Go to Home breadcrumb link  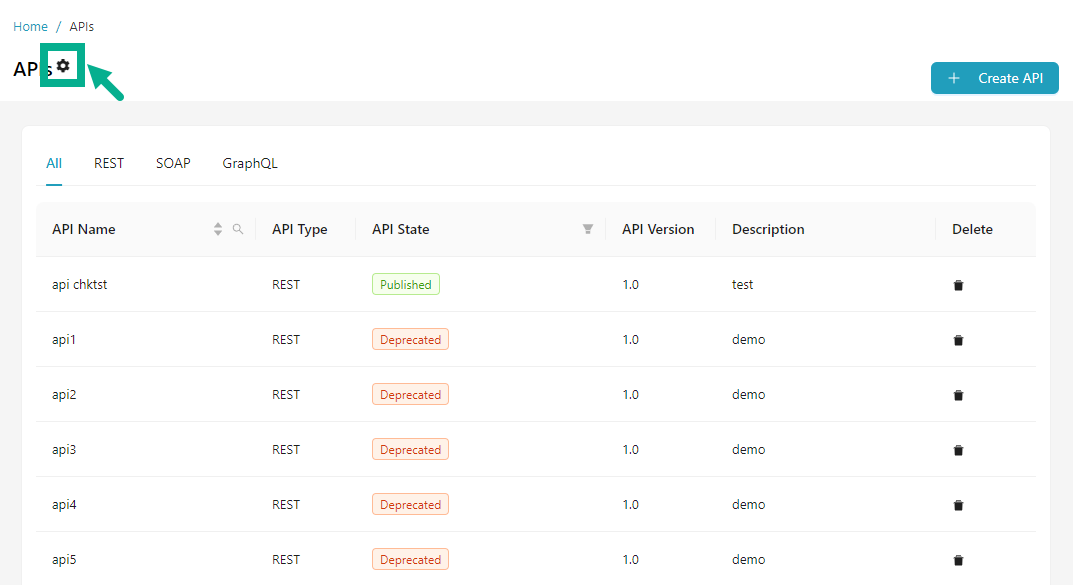30,27
